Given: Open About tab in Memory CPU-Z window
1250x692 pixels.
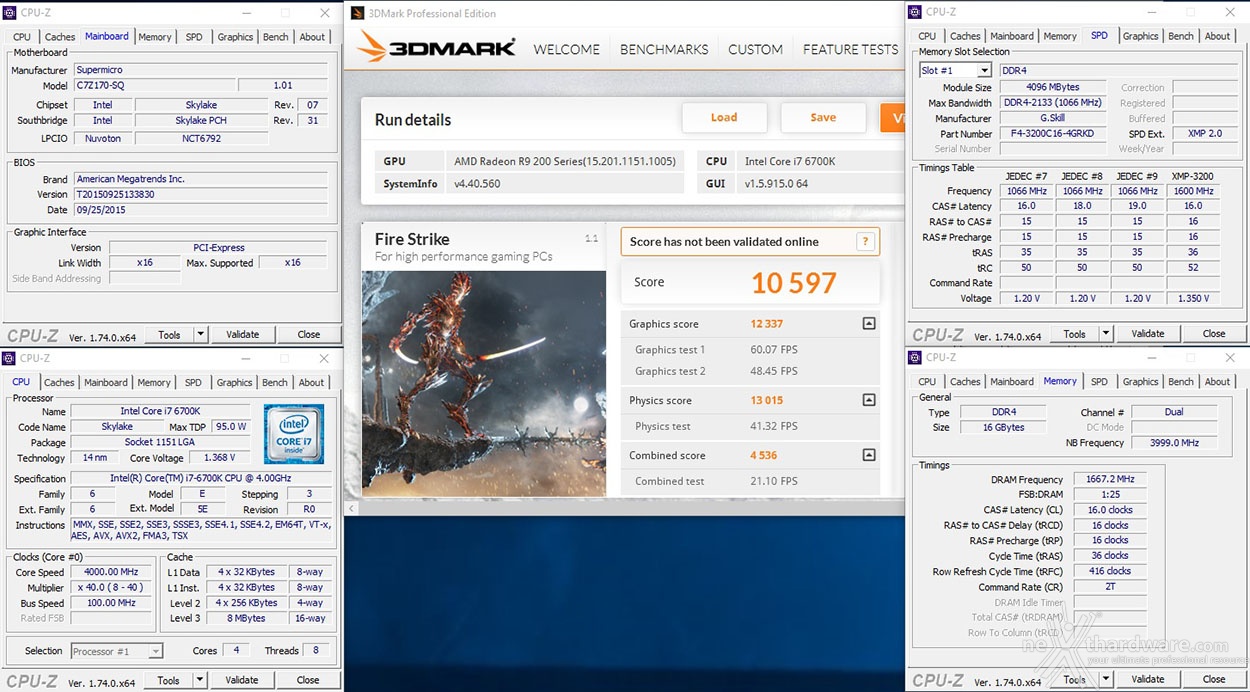Looking at the screenshot, I should tap(1217, 382).
